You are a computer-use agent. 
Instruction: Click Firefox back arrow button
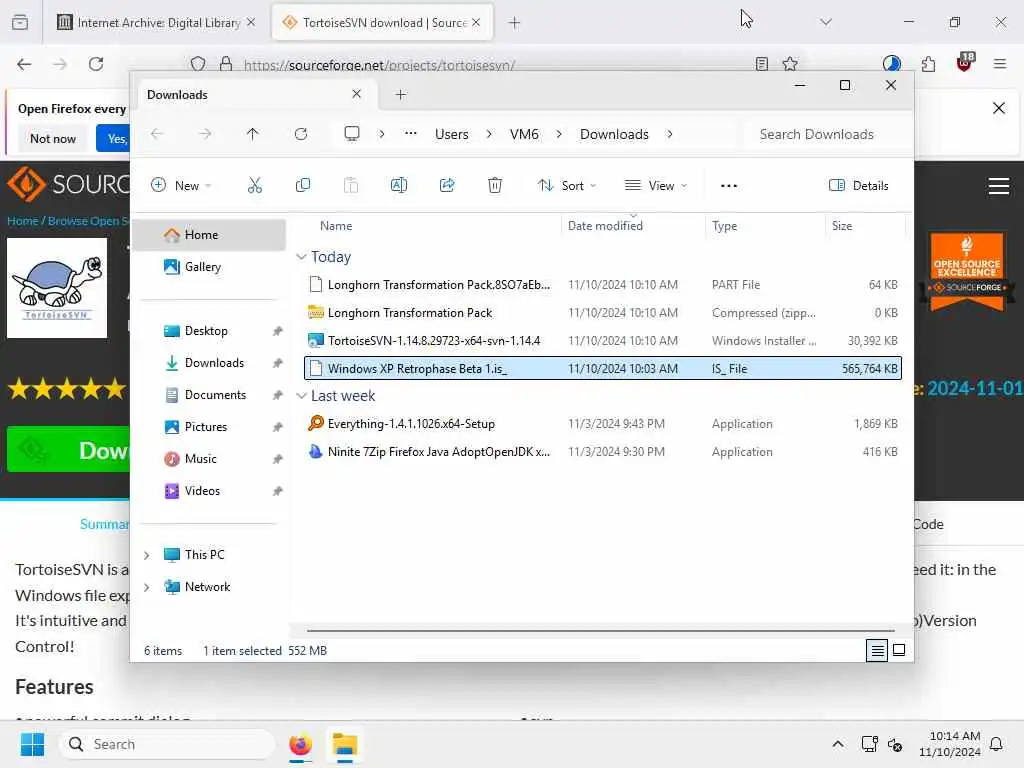(24, 64)
